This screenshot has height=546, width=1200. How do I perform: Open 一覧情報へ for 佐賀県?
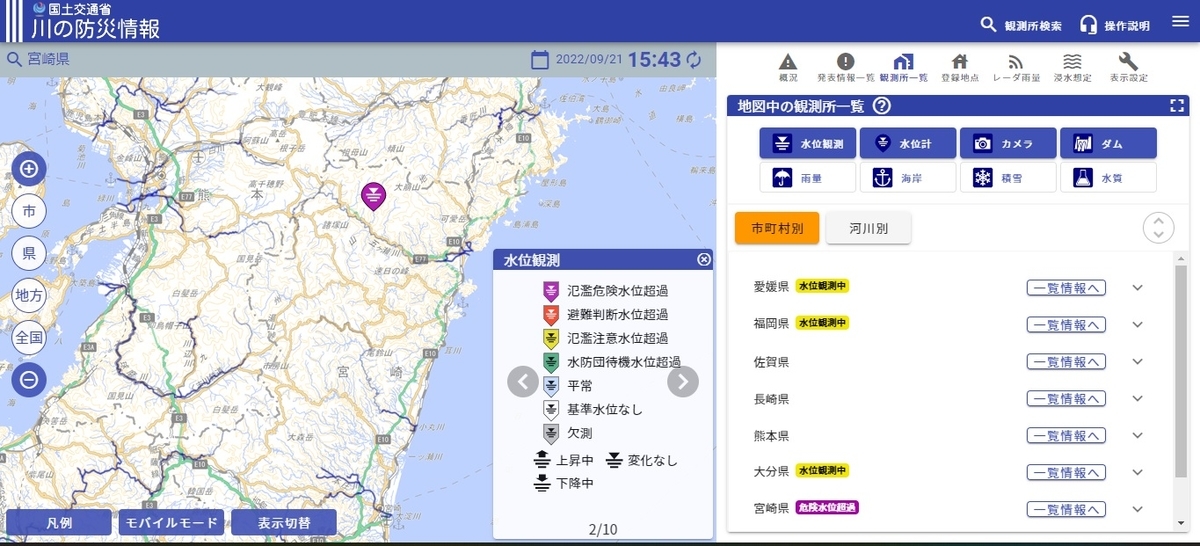tap(1066, 361)
